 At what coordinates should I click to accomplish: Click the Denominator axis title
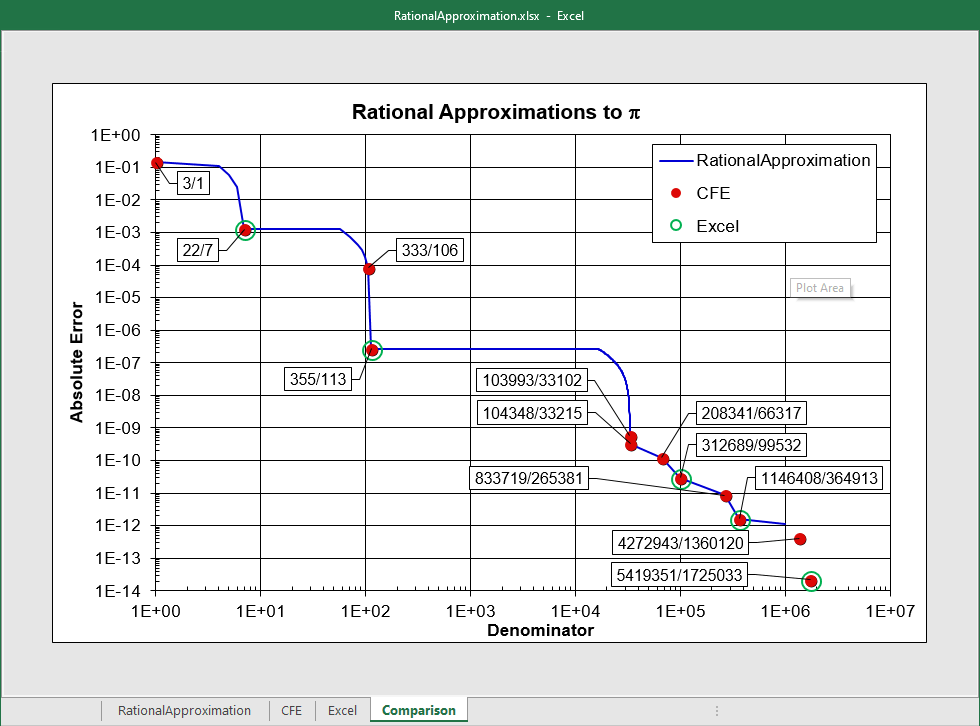(x=539, y=630)
